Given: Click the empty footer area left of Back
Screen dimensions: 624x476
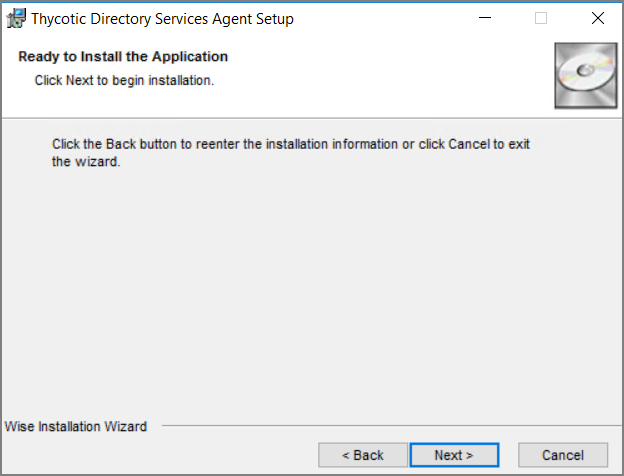Looking at the screenshot, I should [x=159, y=455].
